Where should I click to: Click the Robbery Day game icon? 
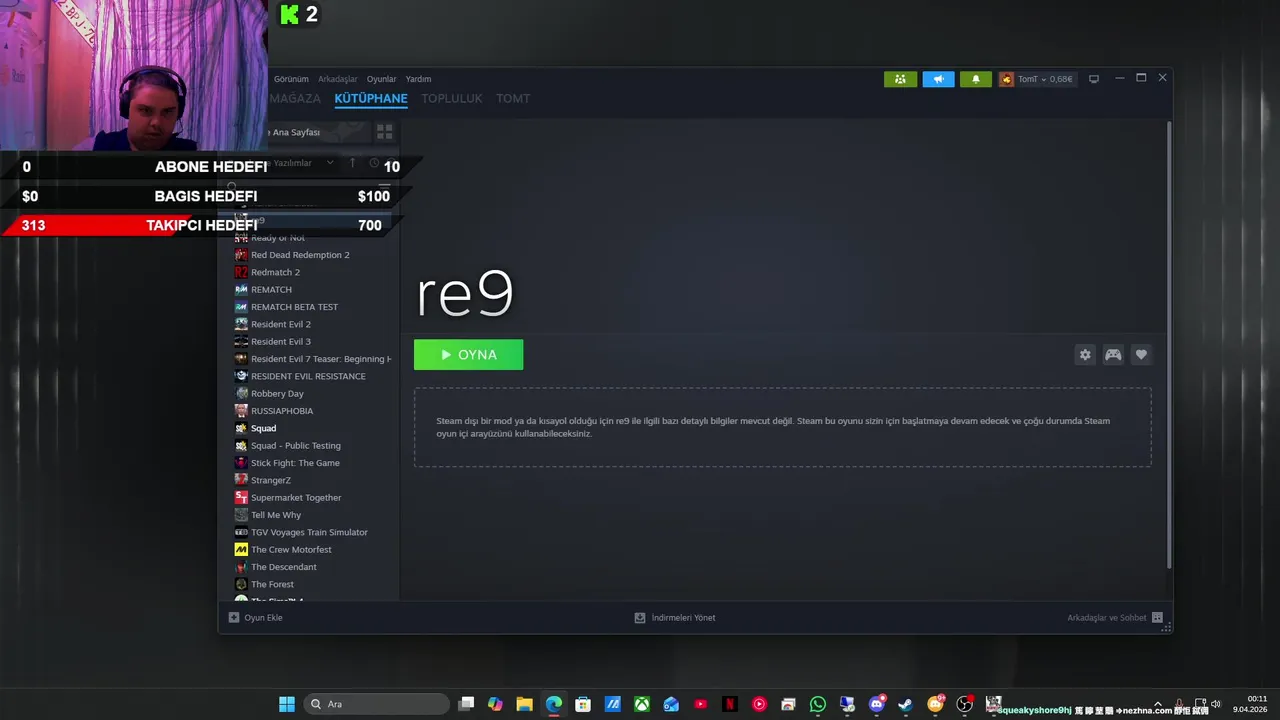coord(241,393)
